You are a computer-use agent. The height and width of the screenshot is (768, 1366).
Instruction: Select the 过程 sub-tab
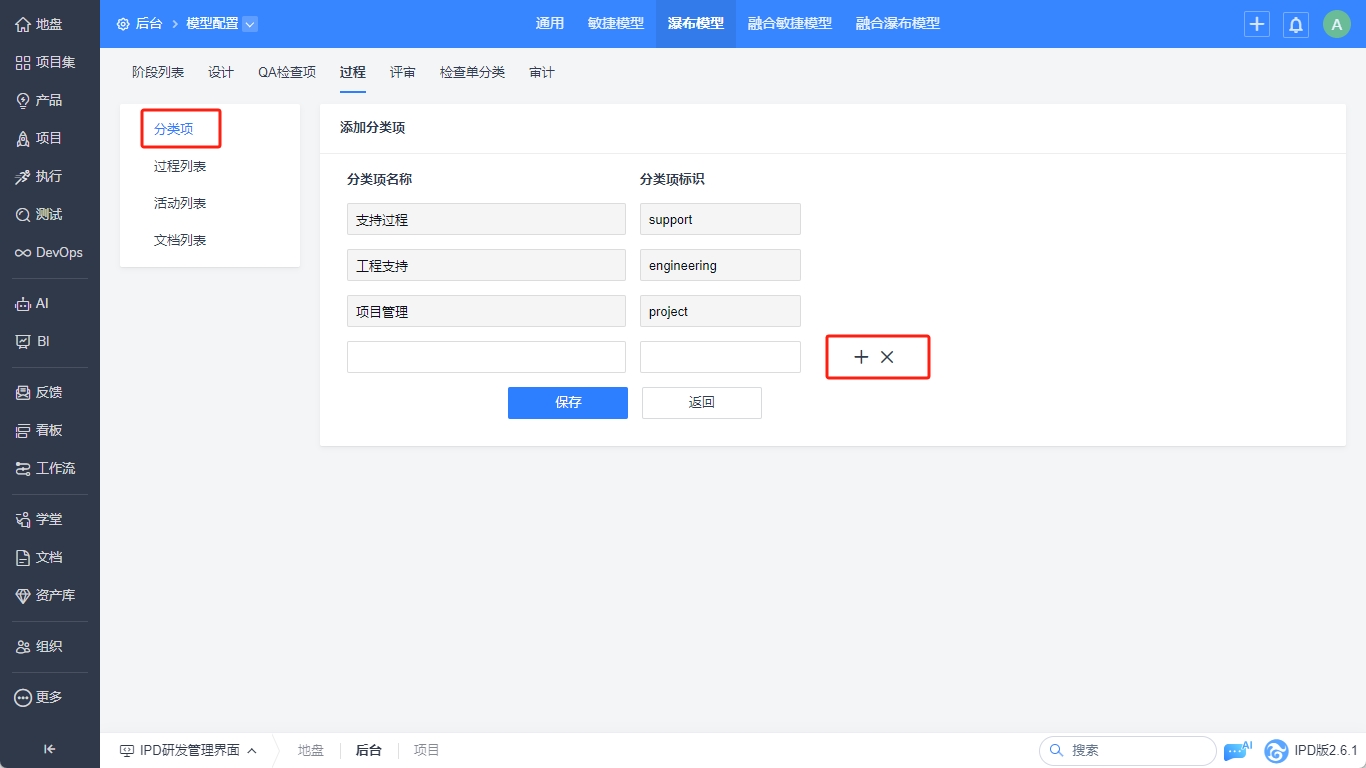coord(353,72)
